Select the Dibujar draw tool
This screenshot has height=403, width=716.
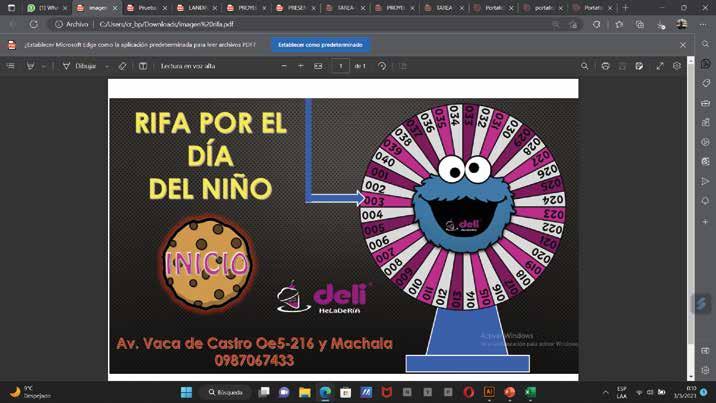(79, 66)
